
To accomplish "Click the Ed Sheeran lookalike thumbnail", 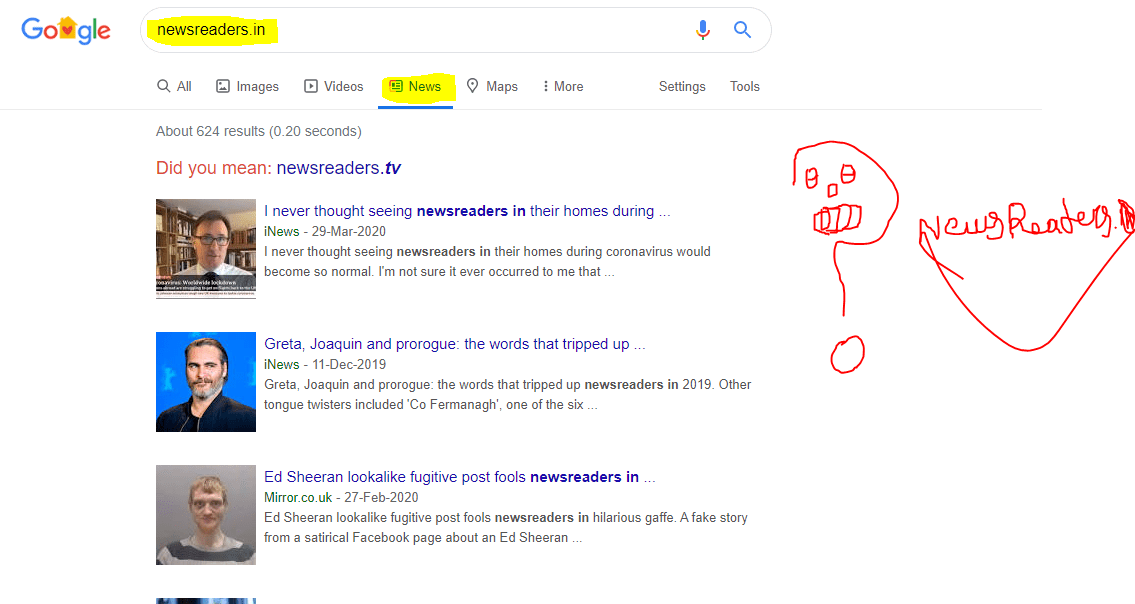I will pos(206,515).
